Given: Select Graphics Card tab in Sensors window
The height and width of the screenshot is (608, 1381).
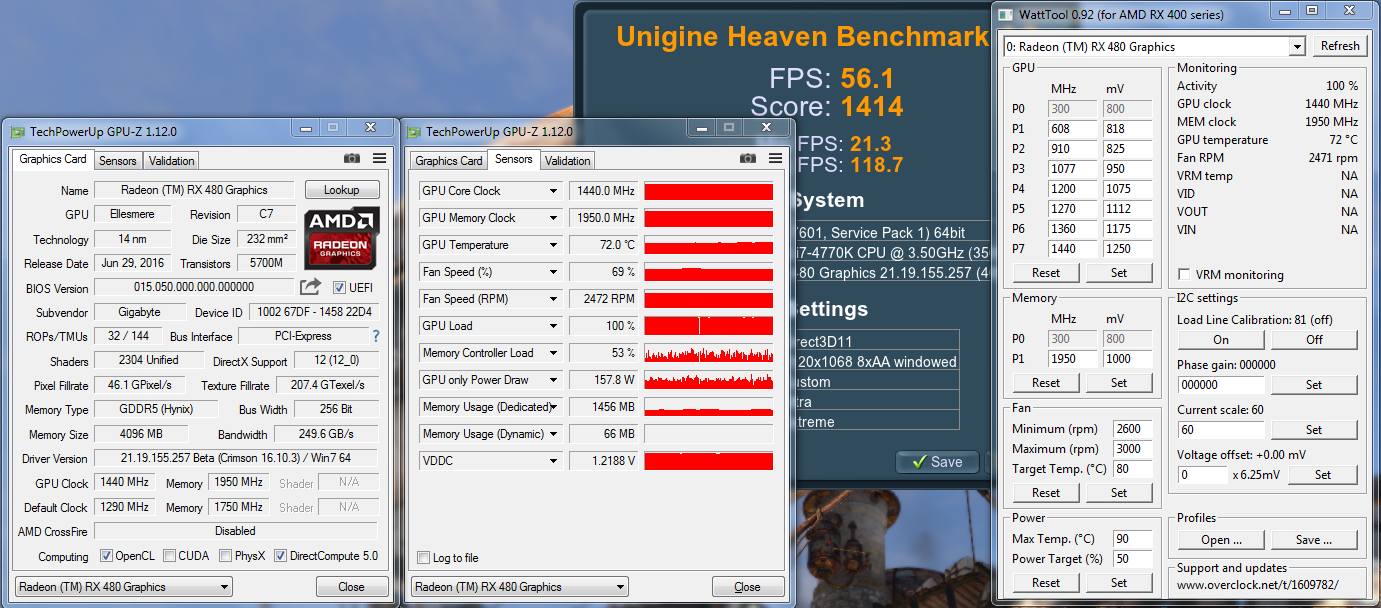Looking at the screenshot, I should point(449,161).
